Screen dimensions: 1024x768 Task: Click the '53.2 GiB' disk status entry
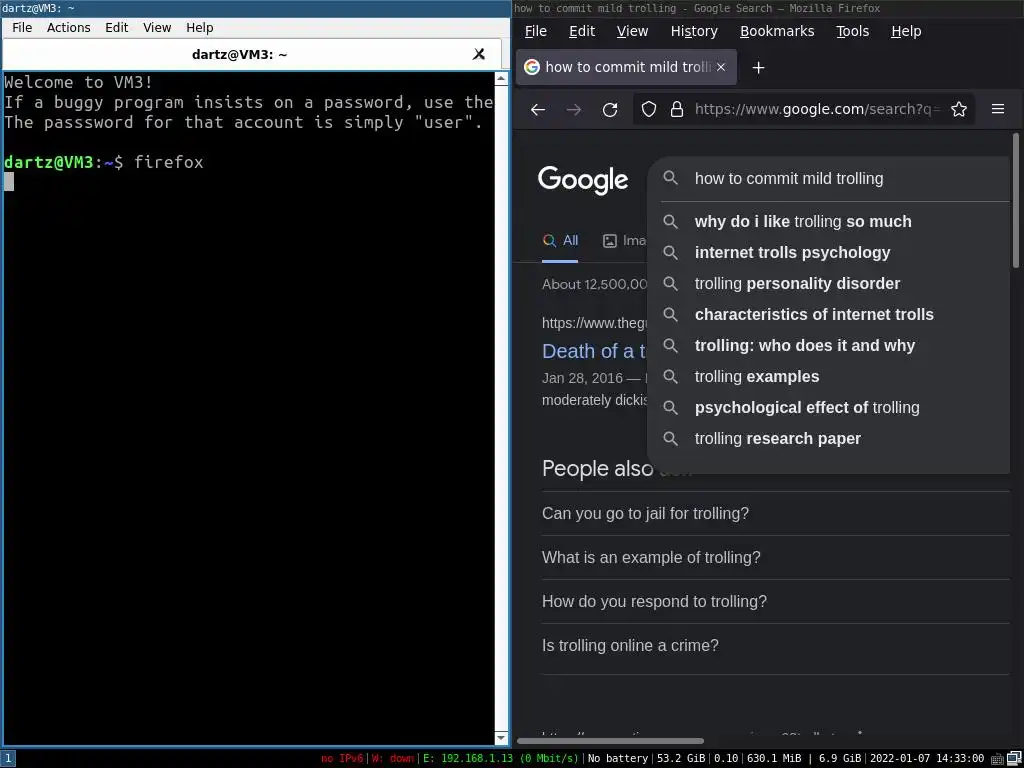point(679,759)
